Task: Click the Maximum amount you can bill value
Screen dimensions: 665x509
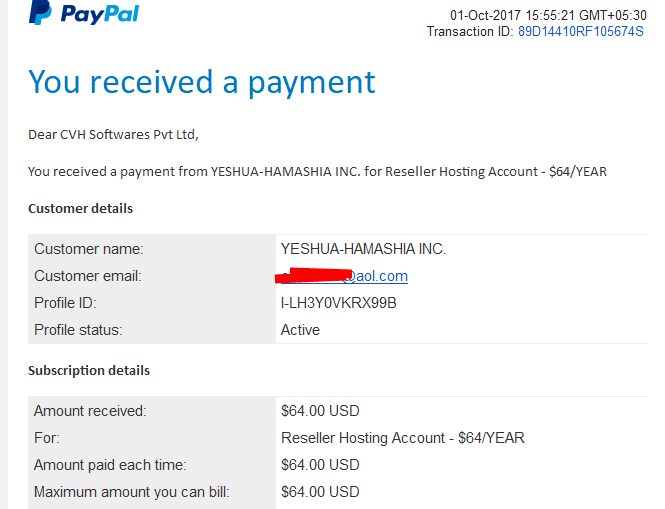Action: (x=320, y=492)
